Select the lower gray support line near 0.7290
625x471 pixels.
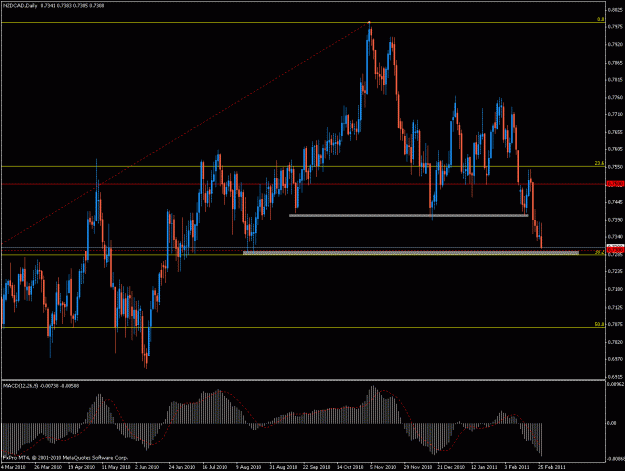pyautogui.click(x=411, y=253)
